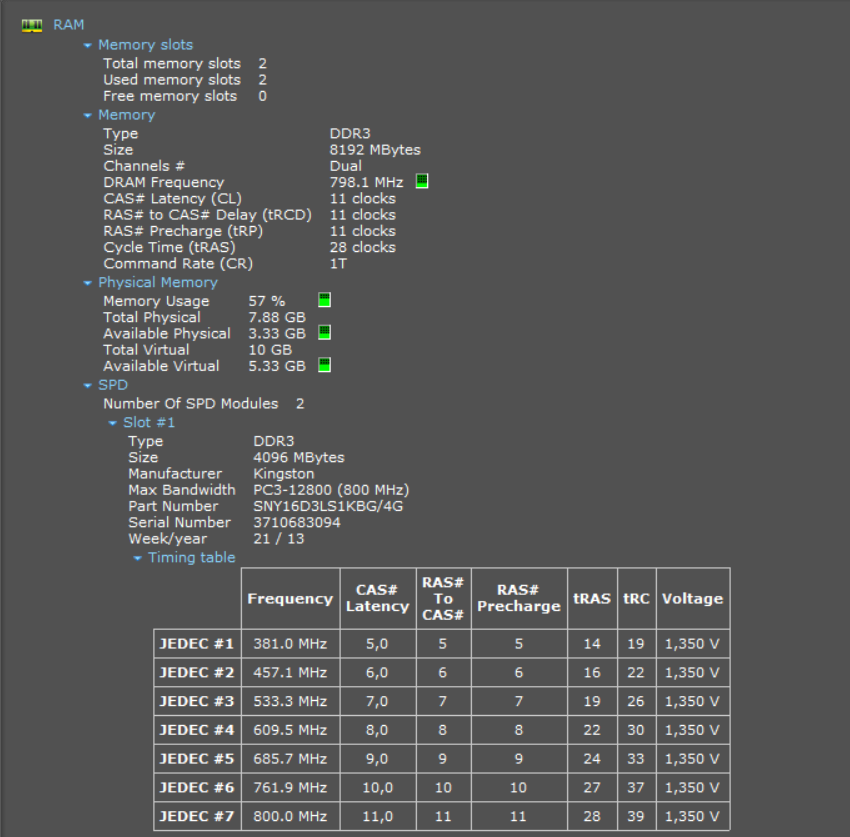Screen dimensions: 850x837
Task: Click the part number SNY16D3LS1KBG/4G
Action: click(x=328, y=506)
